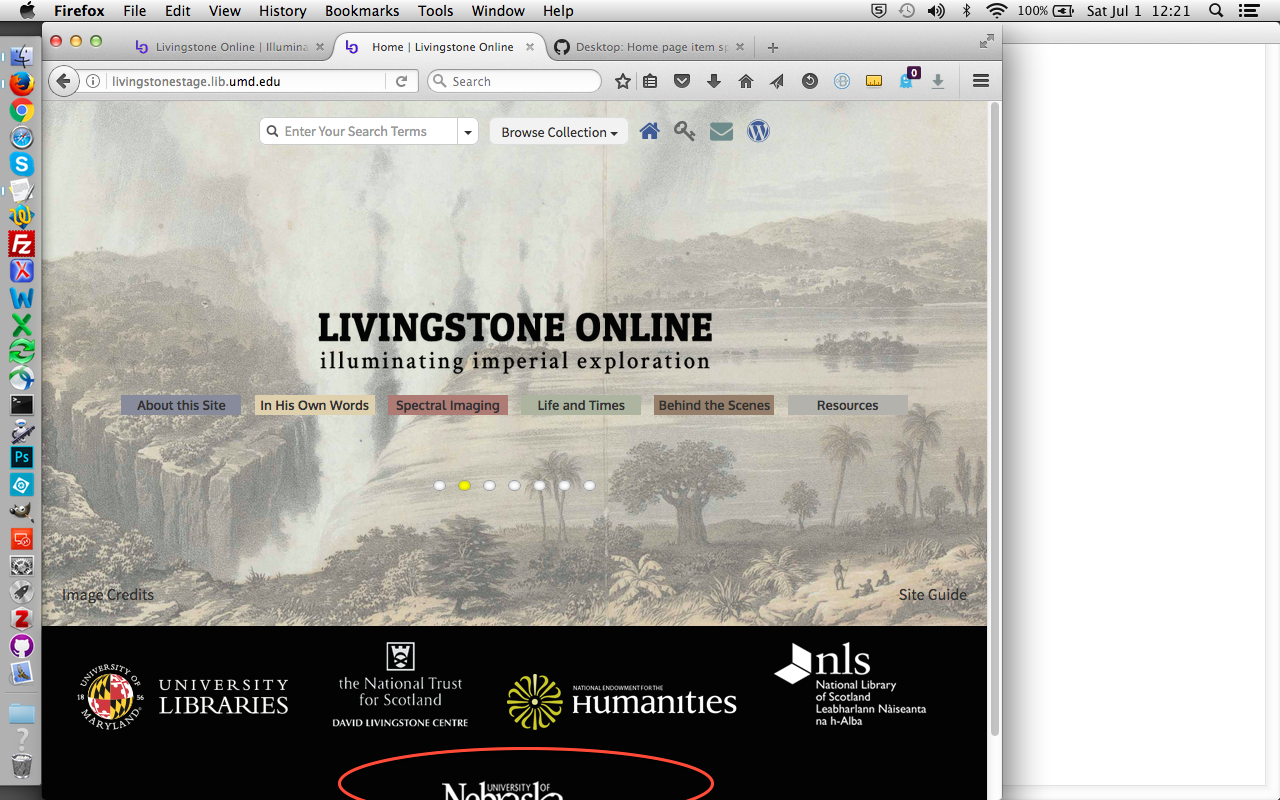
Task: Open the Tools menu
Action: pos(436,11)
